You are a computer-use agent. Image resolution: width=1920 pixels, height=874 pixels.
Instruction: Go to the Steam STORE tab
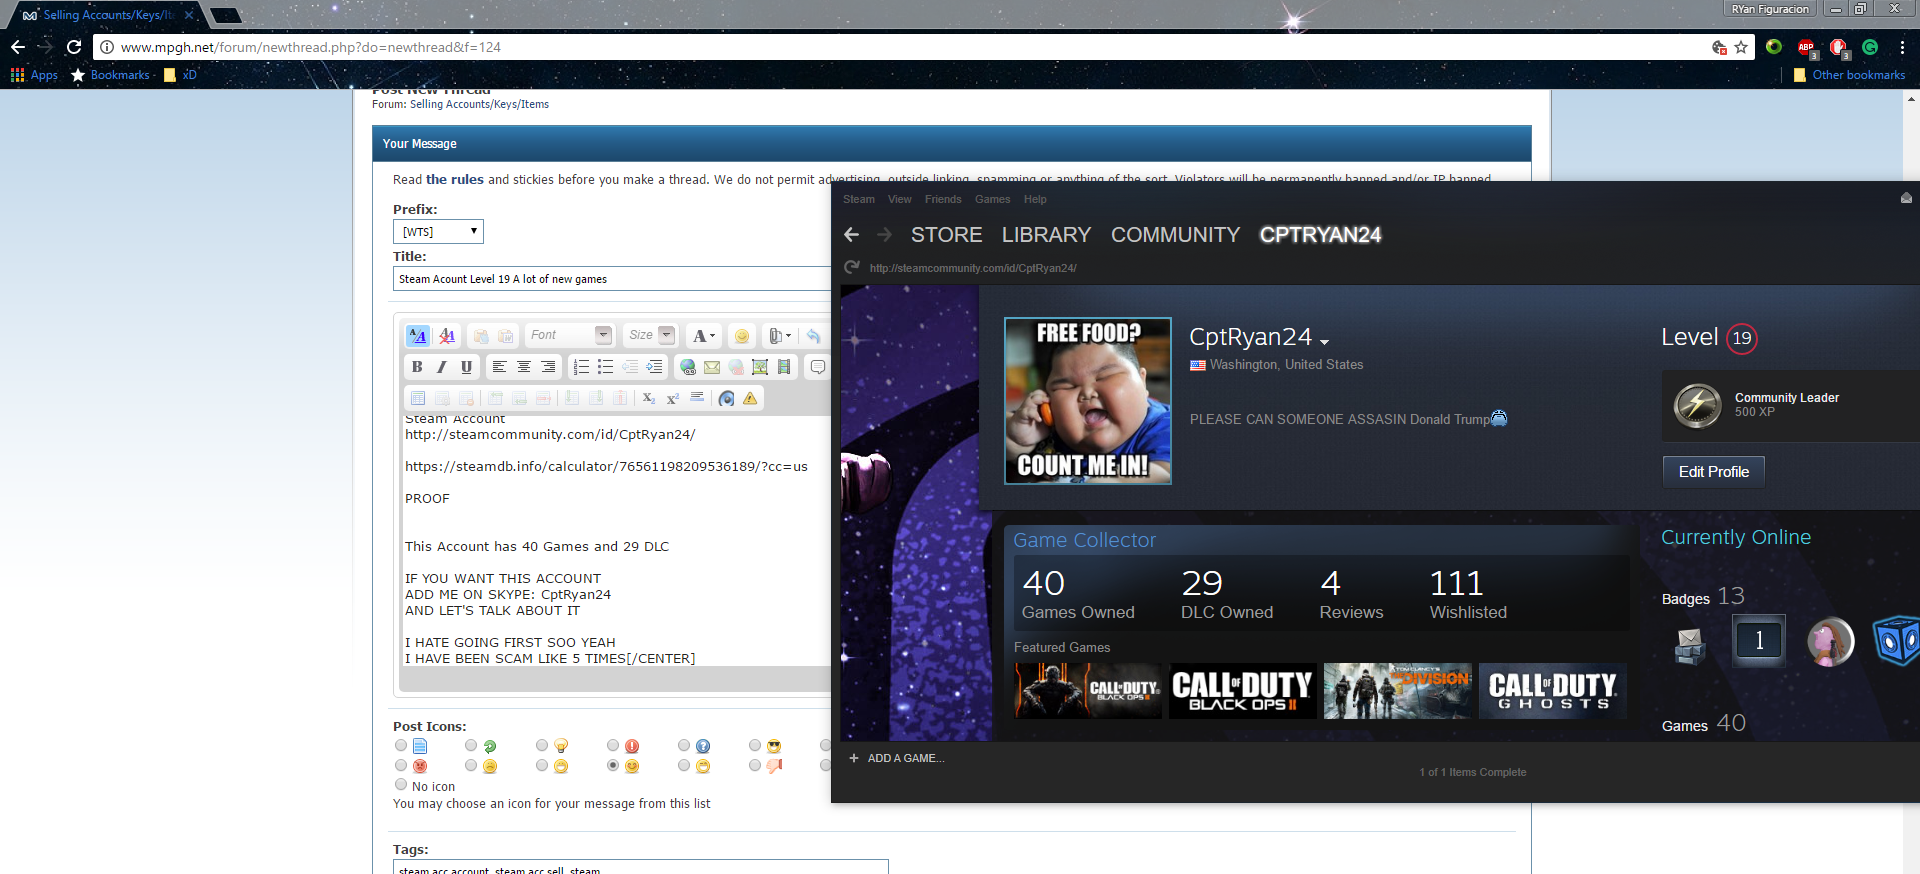coord(946,235)
